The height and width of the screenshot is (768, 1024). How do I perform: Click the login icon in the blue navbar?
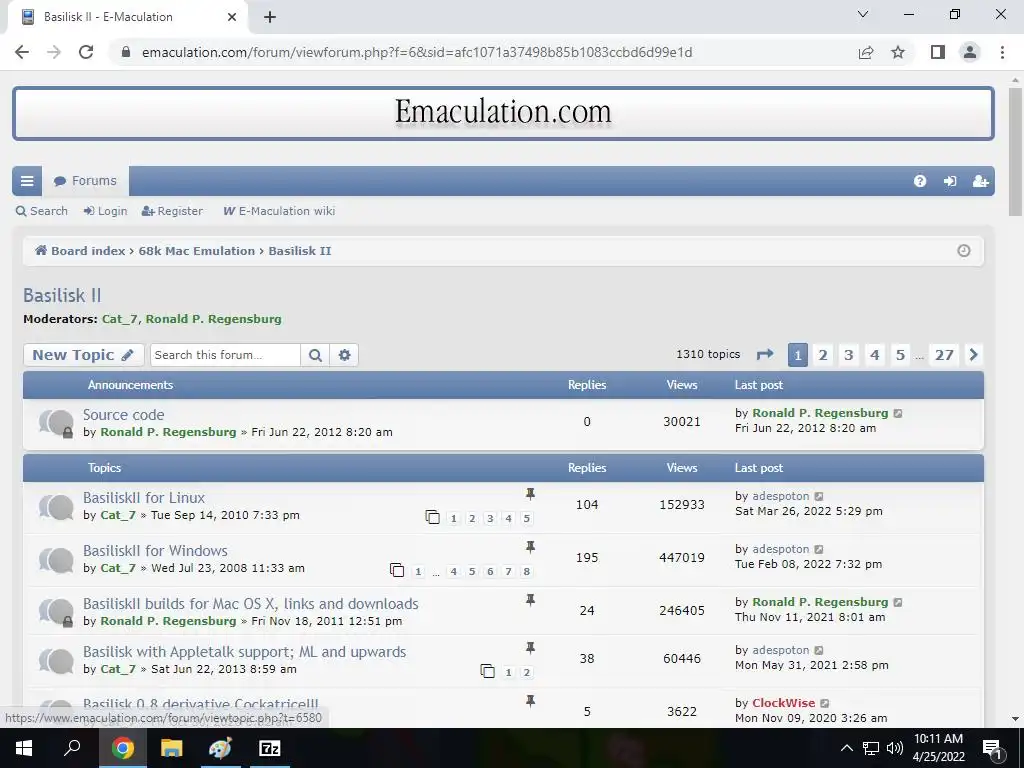950,181
